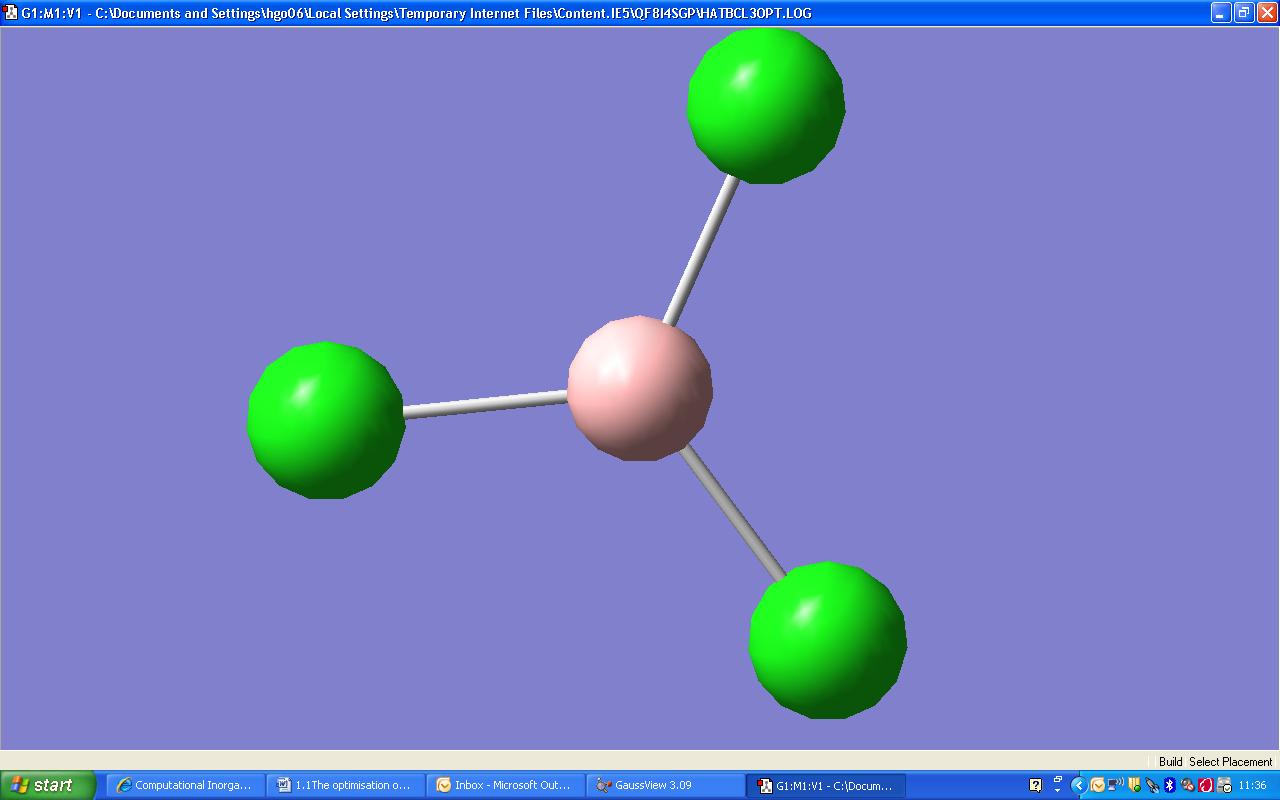Viewport: 1280px width, 800px height.
Task: Minimize the G1:M1:V1 molecule window
Action: click(1221, 13)
